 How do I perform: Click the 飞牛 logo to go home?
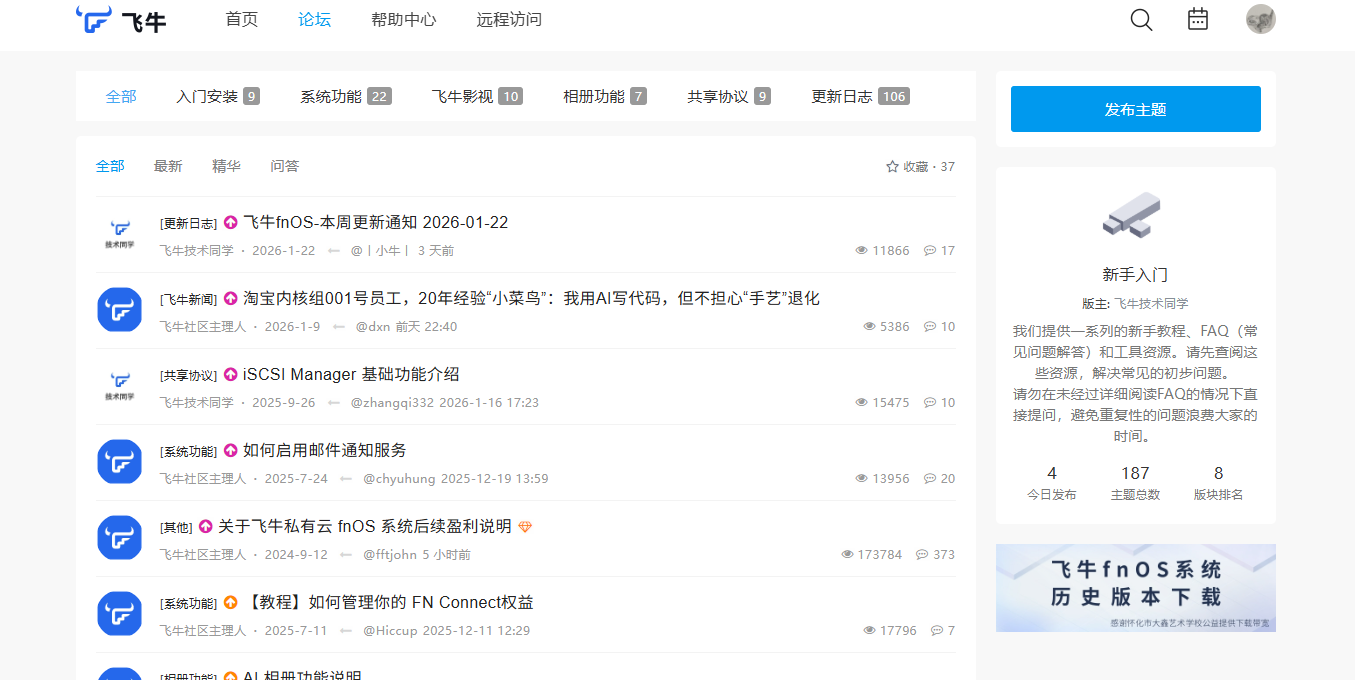point(120,19)
